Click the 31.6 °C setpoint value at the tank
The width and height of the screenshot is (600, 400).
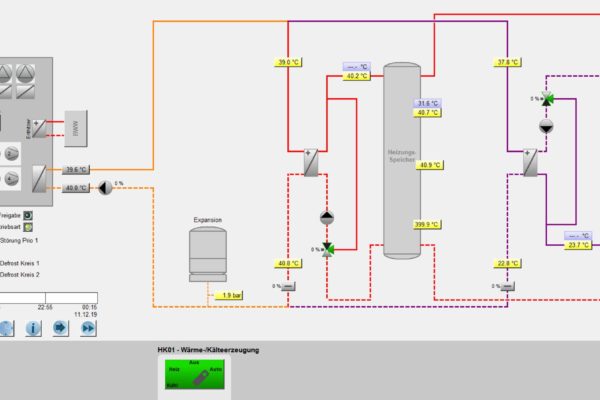tap(427, 103)
